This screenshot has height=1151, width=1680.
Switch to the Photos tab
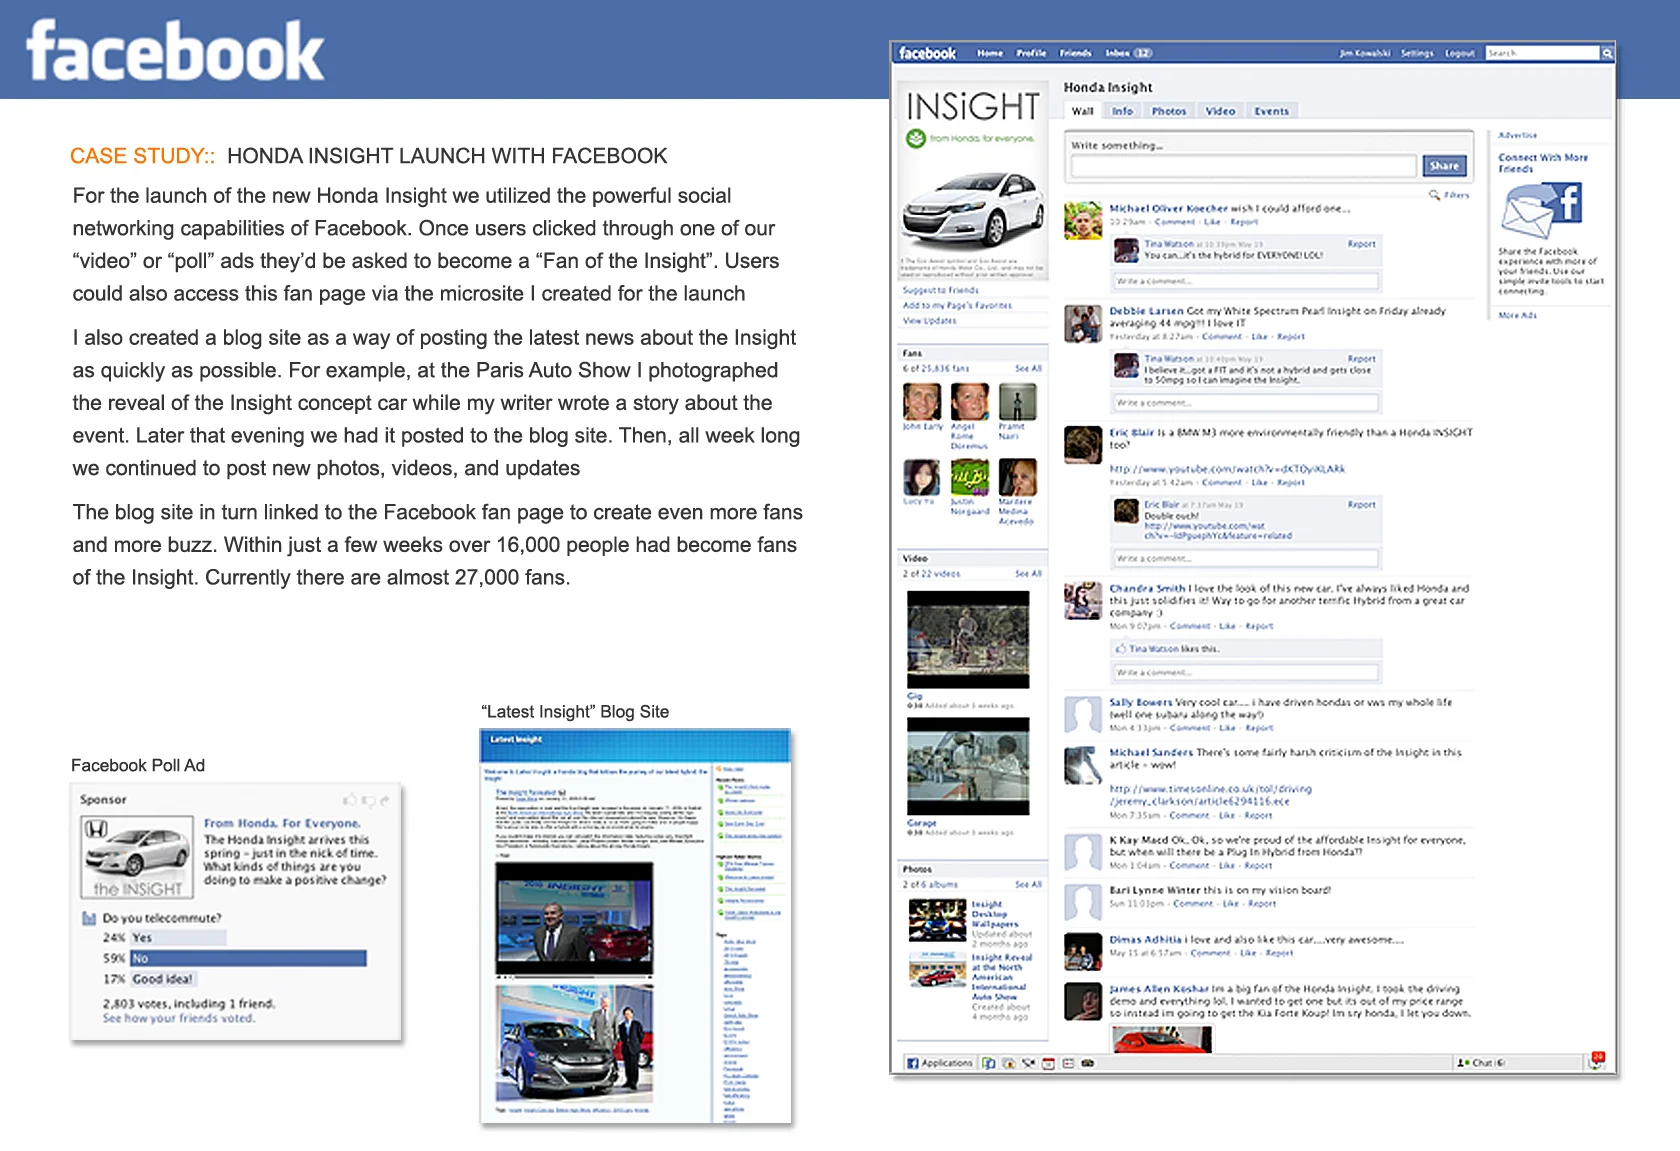pos(1168,111)
